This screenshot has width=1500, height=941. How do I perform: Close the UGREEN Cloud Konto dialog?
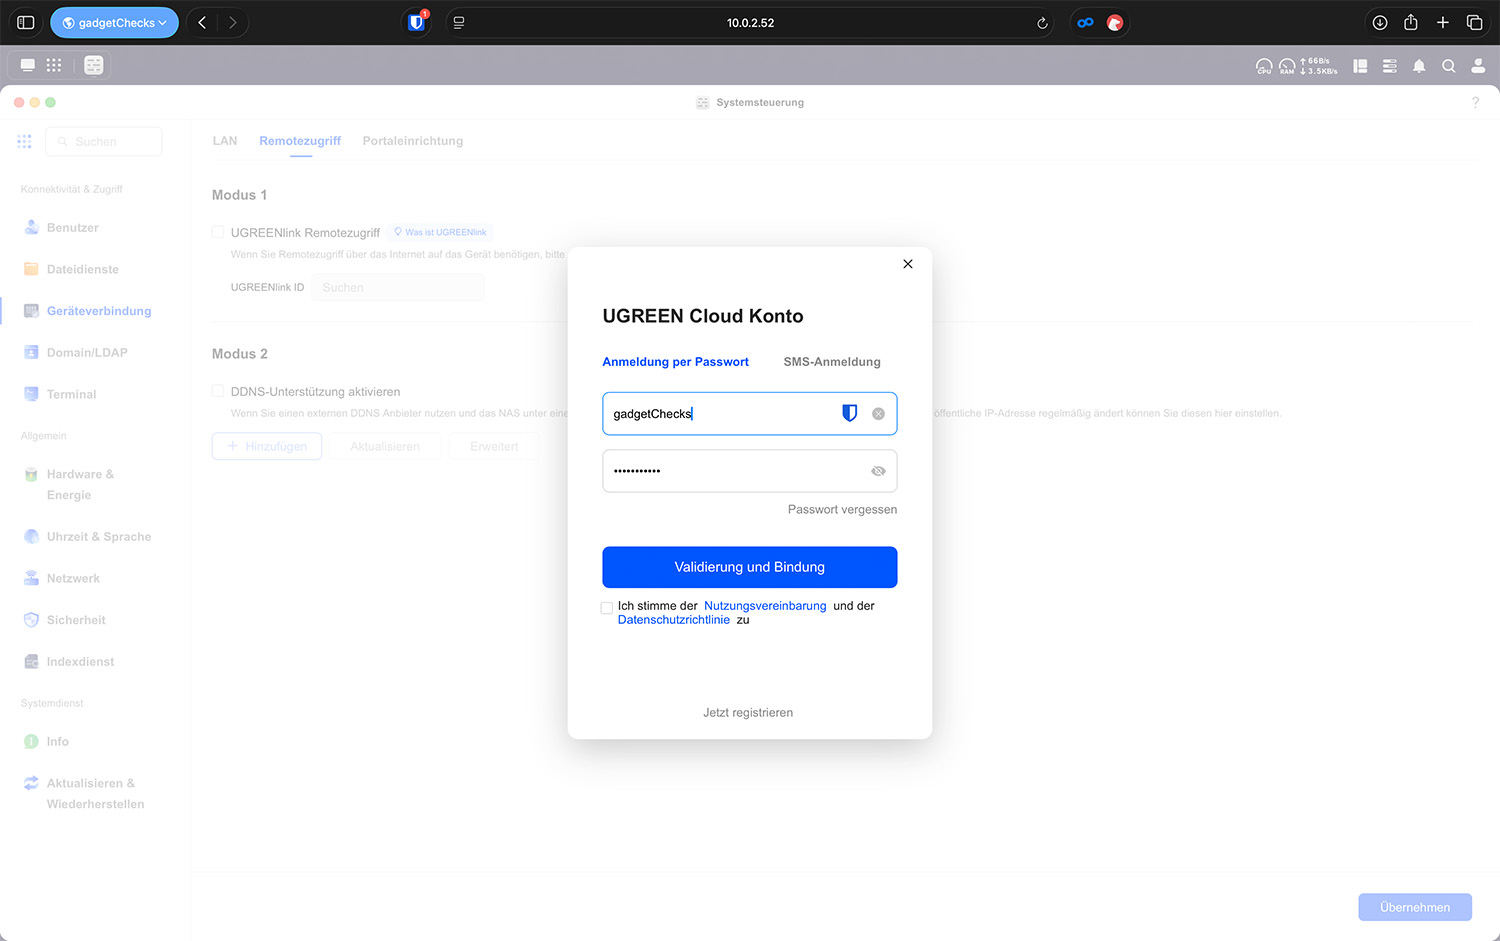click(908, 264)
